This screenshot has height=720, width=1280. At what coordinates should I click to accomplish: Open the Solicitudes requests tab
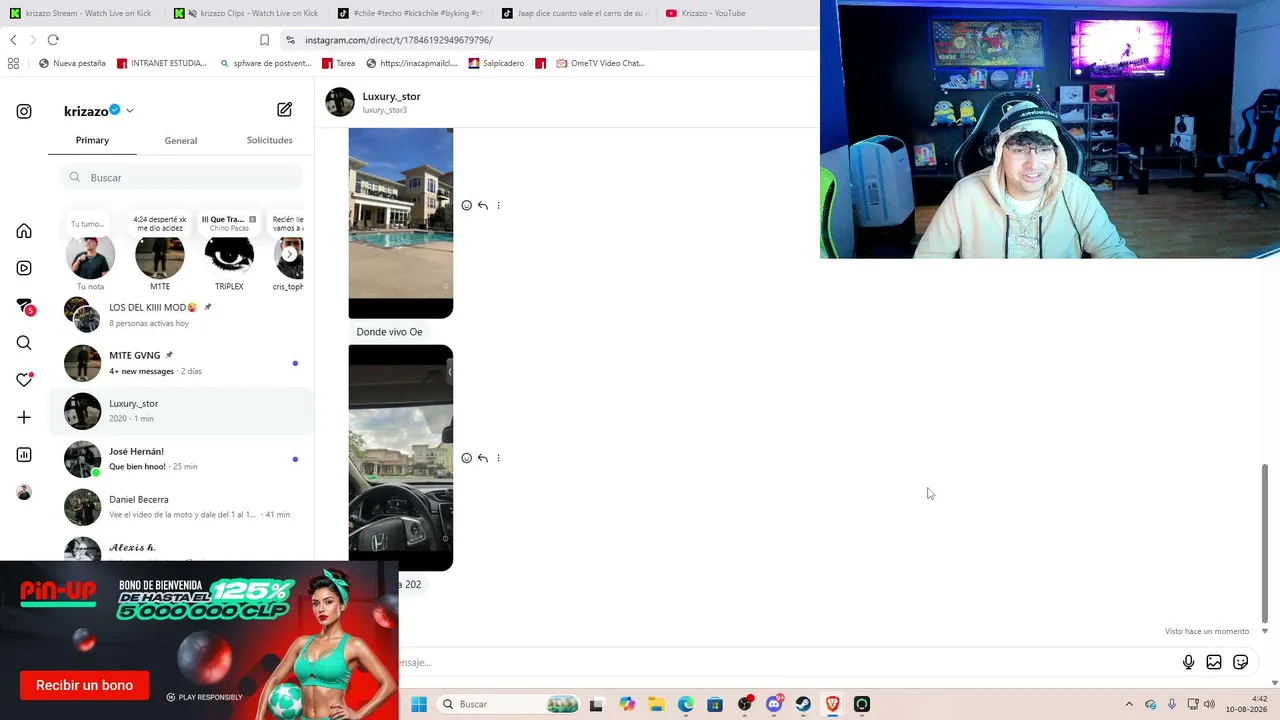(270, 140)
